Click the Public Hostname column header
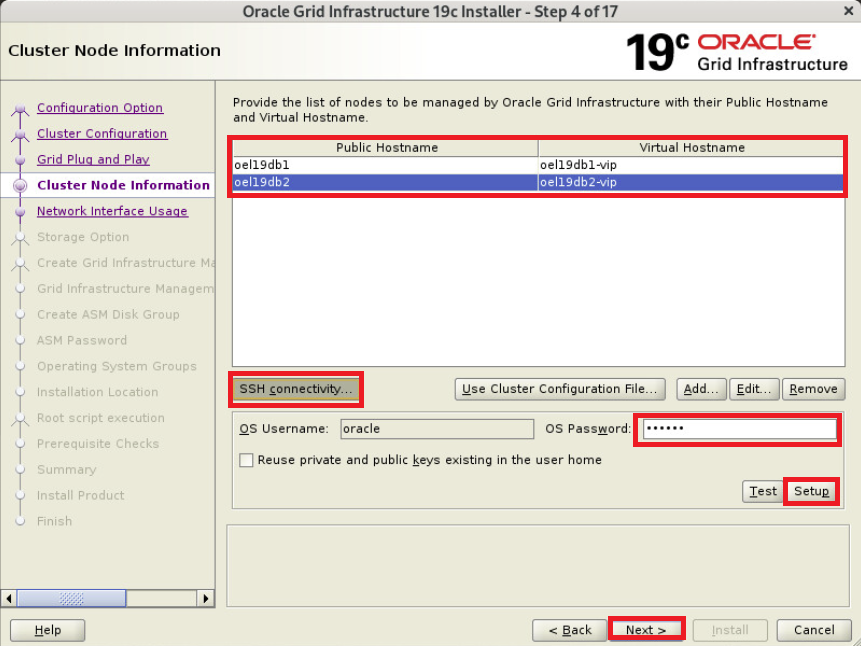Image resolution: width=861 pixels, height=646 pixels. click(x=385, y=148)
